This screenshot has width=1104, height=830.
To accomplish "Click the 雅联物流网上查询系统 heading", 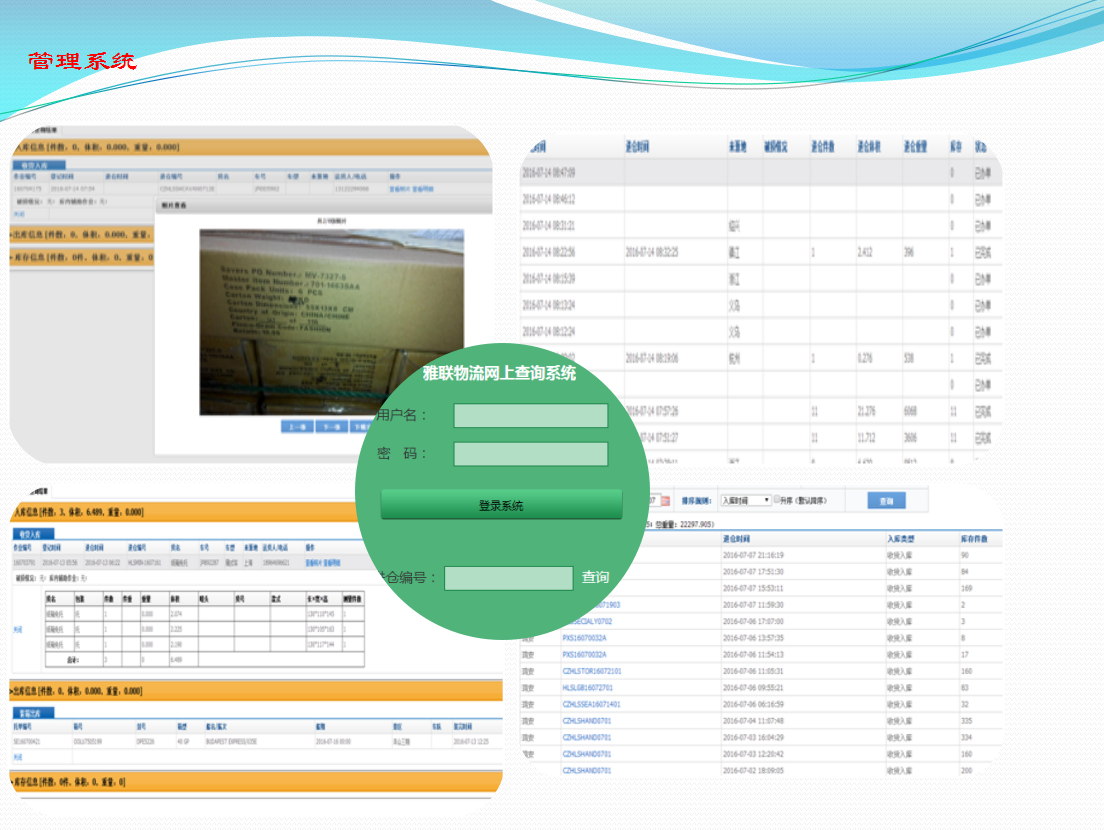I will 499,373.
